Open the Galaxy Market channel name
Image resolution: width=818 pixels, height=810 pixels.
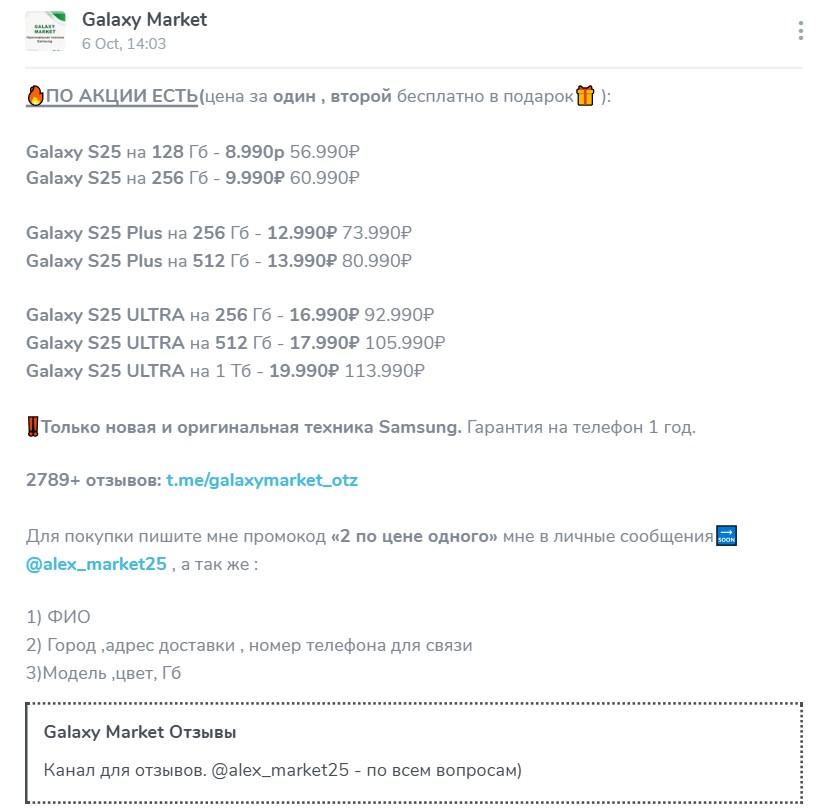(x=144, y=20)
